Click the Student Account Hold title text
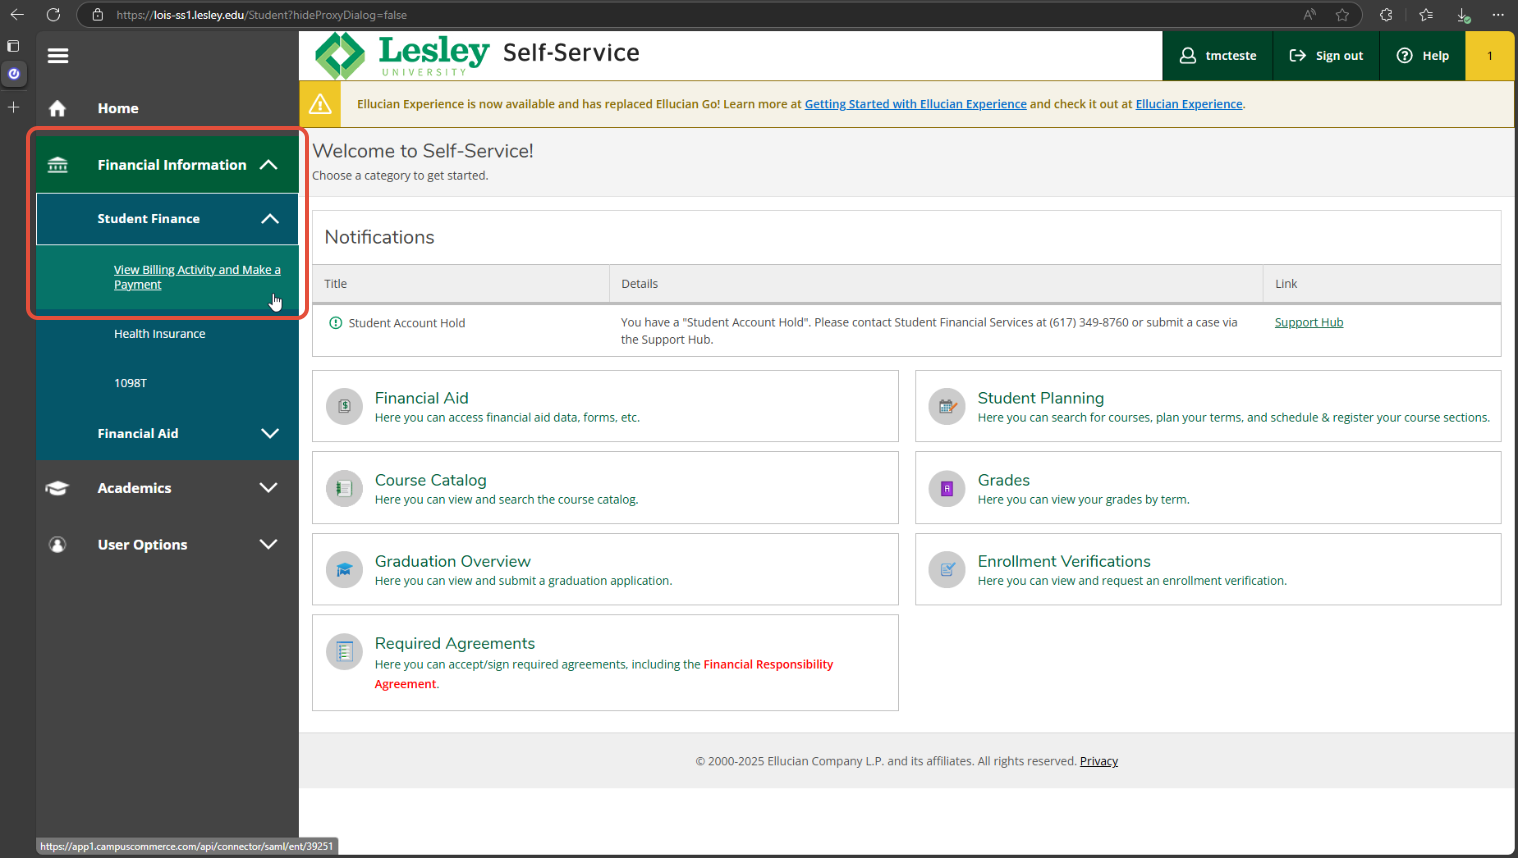This screenshot has height=858, width=1518. [x=407, y=323]
